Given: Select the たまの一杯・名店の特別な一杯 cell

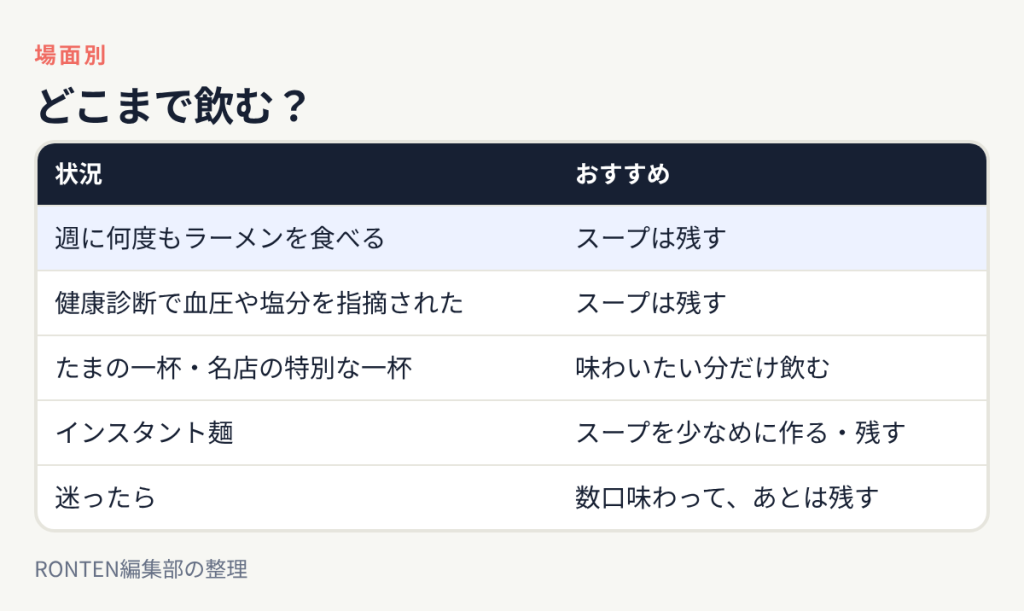Looking at the screenshot, I should coord(234,368).
